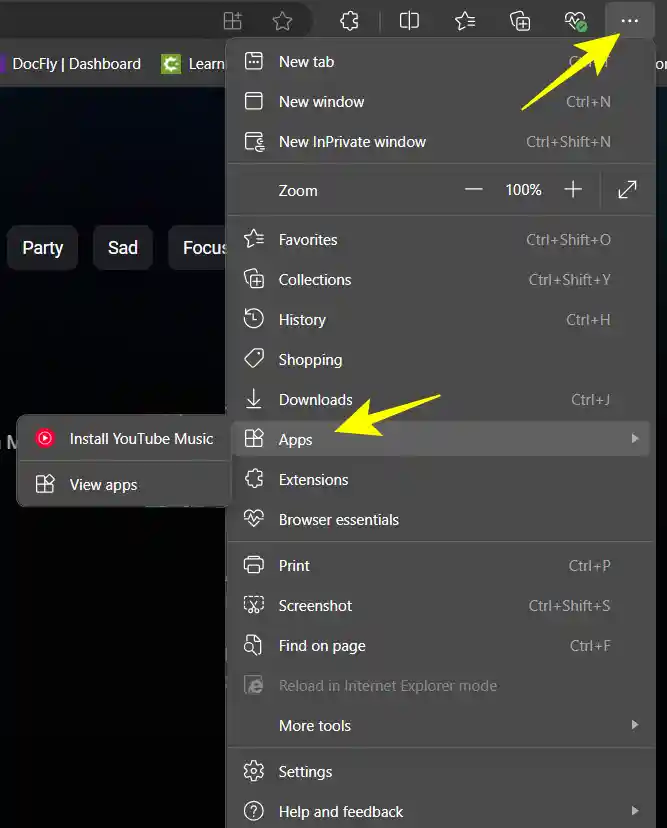Click the Extensions puzzle icon in menu
The image size is (667, 828).
click(x=254, y=478)
